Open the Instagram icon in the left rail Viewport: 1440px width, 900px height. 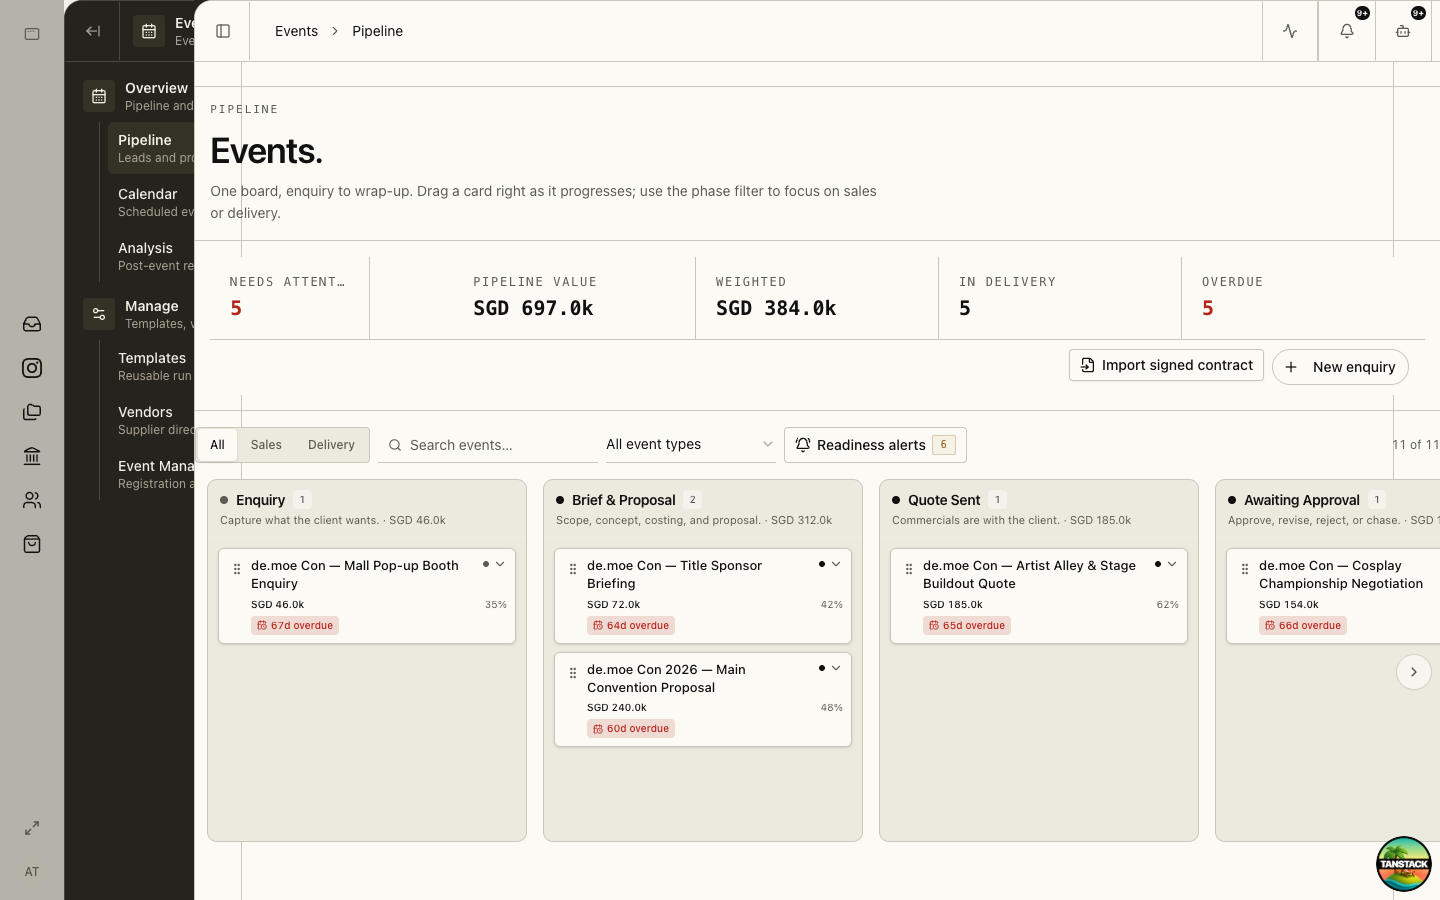tap(32, 368)
